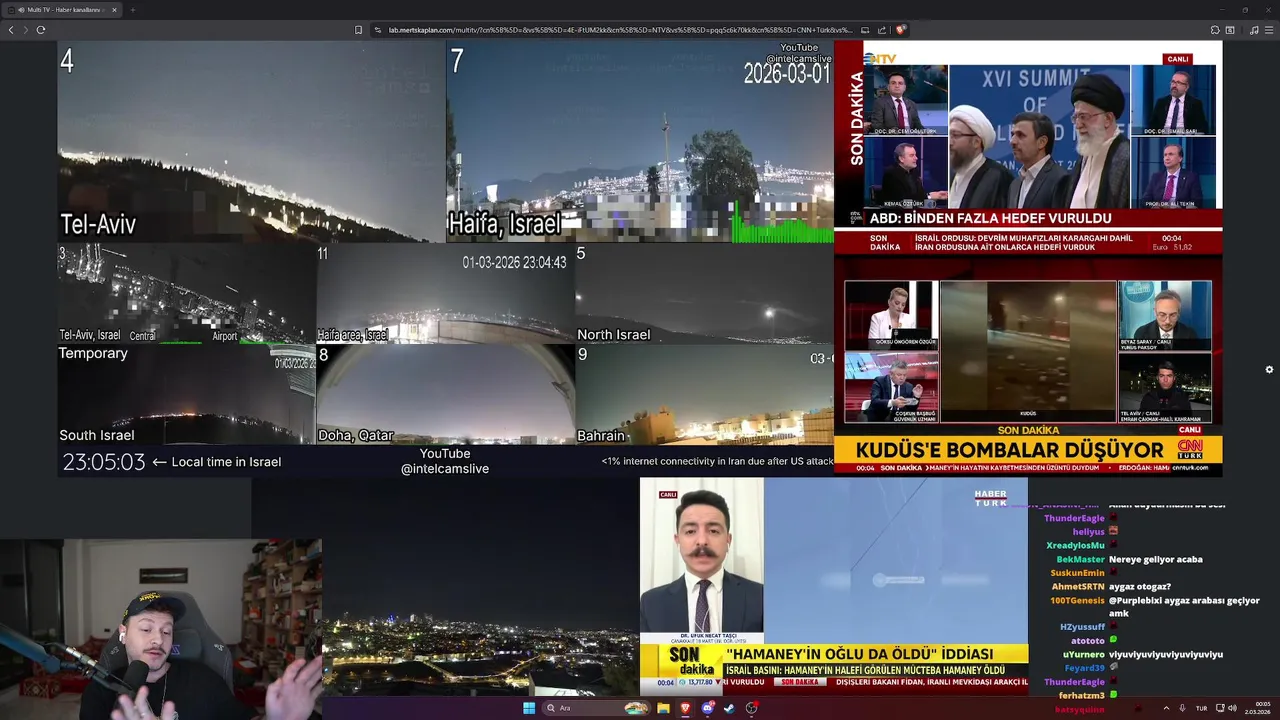The image size is (1280, 720).
Task: Switch the TUR keyboard language indicator
Action: pyautogui.click(x=1201, y=708)
